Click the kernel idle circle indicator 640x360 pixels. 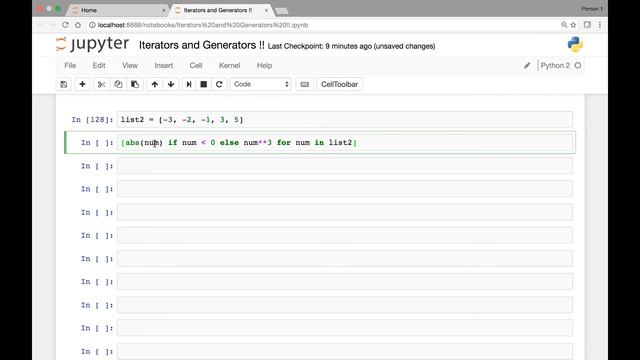click(x=578, y=65)
